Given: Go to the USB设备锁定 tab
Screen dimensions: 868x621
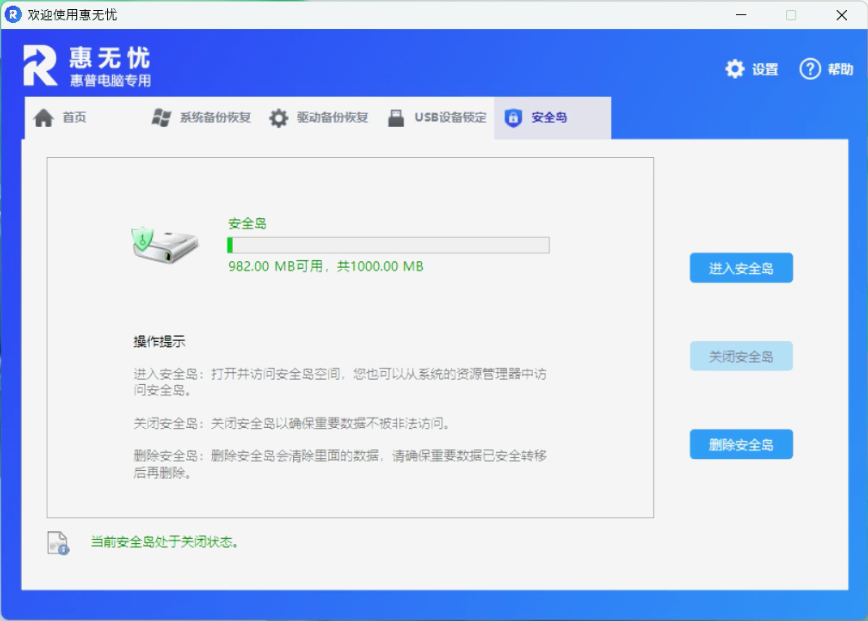Looking at the screenshot, I should (x=450, y=118).
